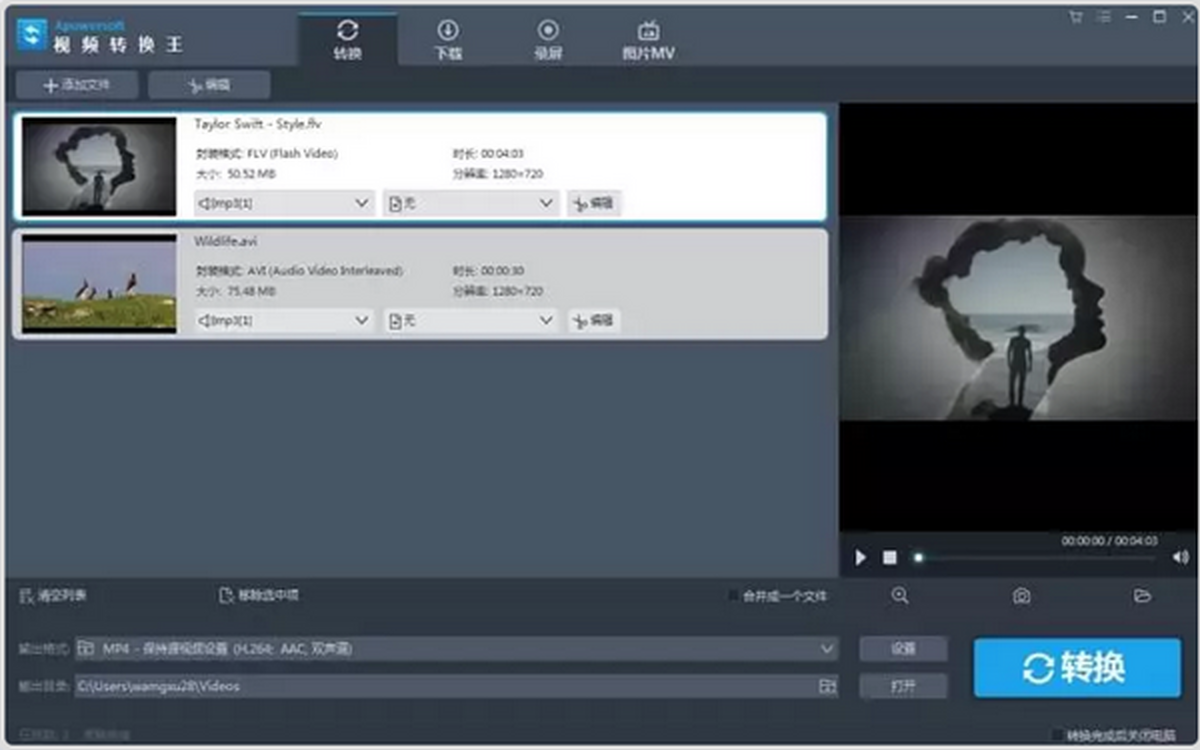Toggle the 转换完成后关闭电脑 shutdown checkbox

click(1058, 736)
